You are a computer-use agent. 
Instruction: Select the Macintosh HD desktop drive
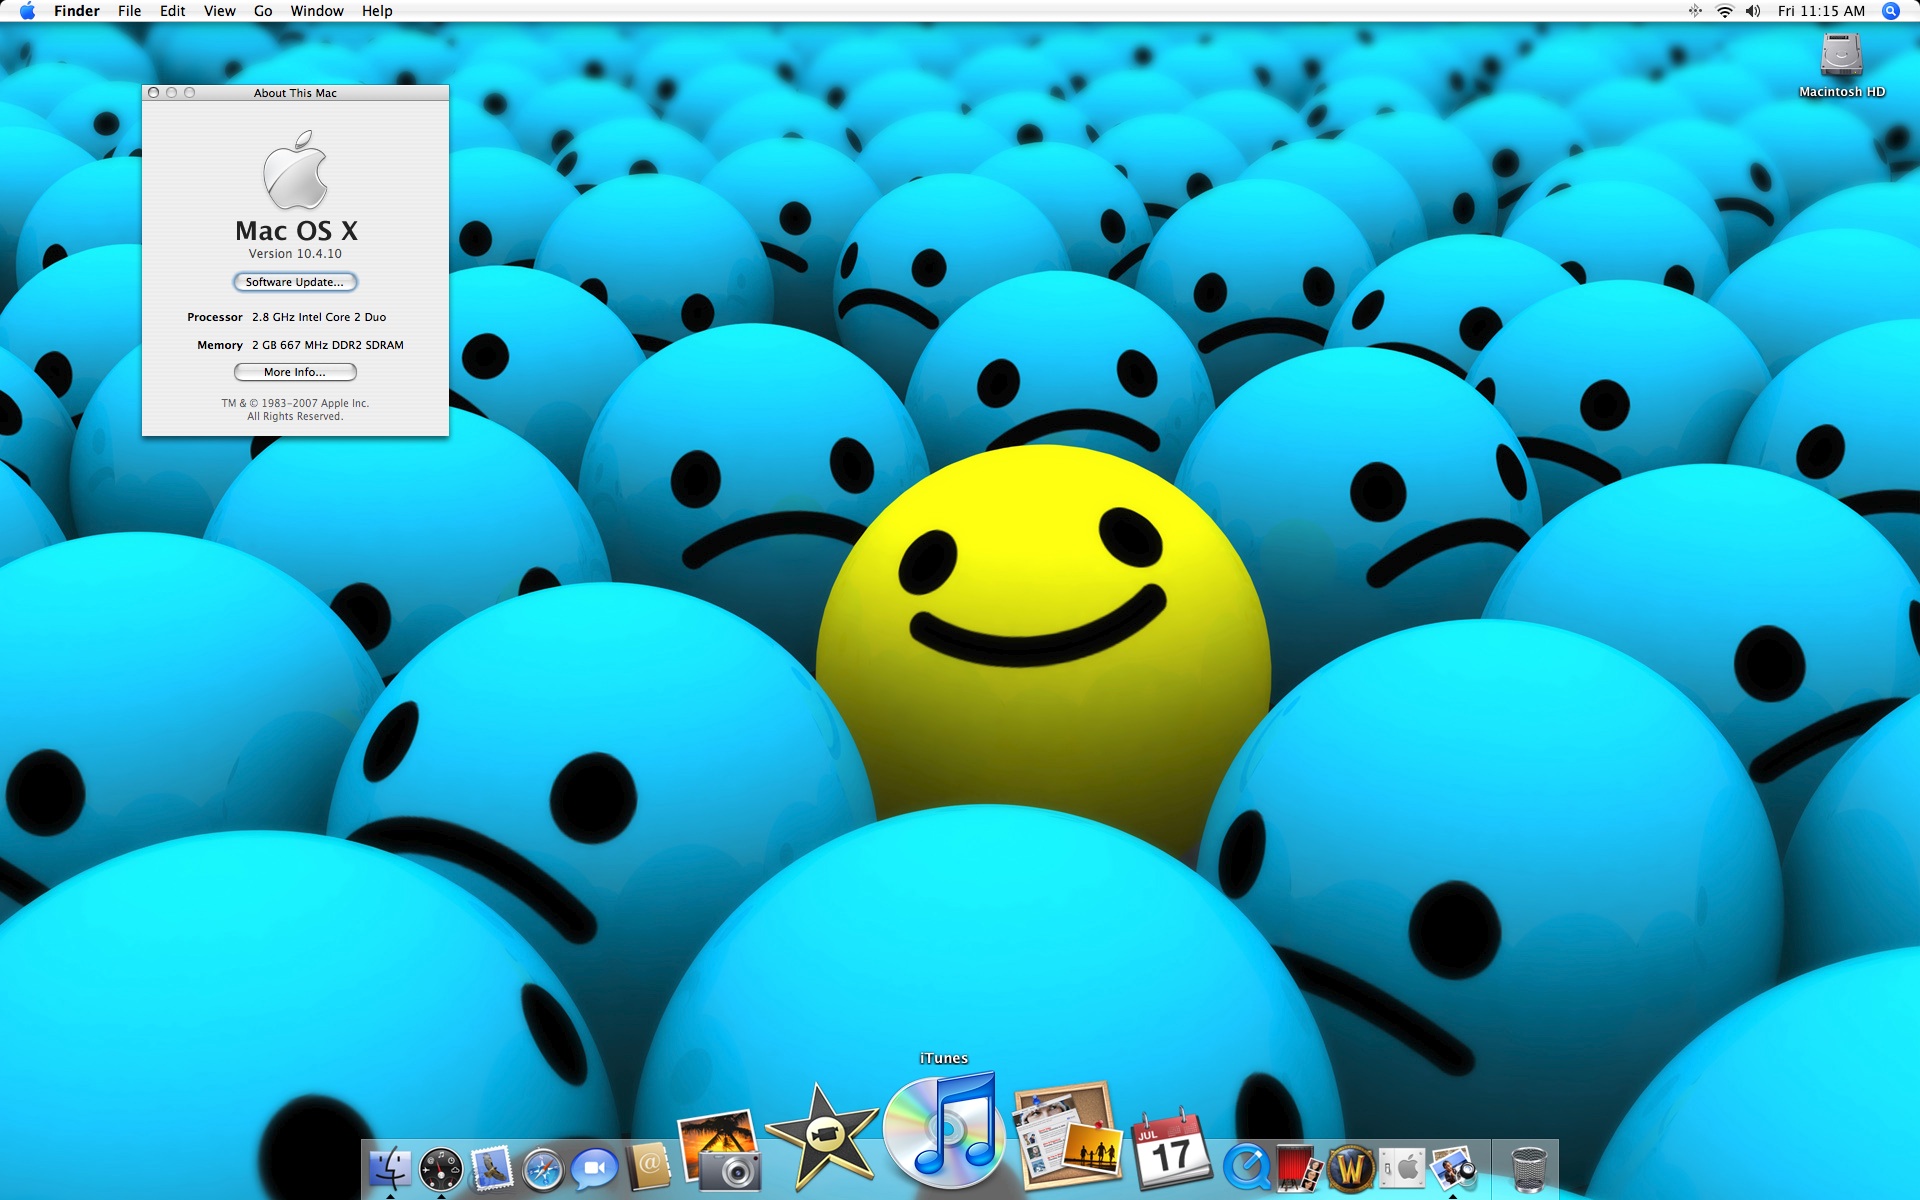[x=1841, y=65]
